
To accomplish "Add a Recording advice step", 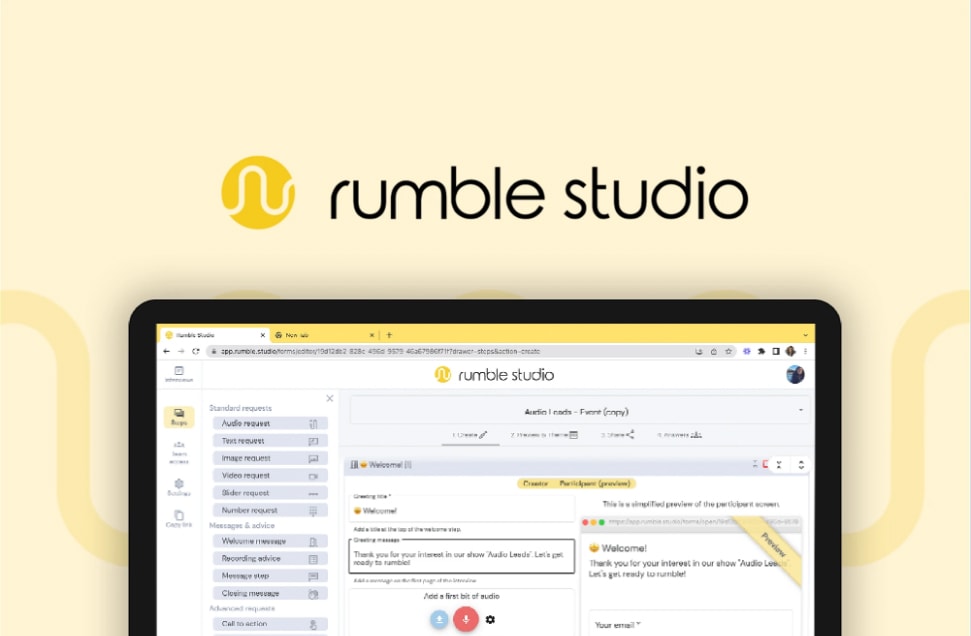I will coord(270,559).
